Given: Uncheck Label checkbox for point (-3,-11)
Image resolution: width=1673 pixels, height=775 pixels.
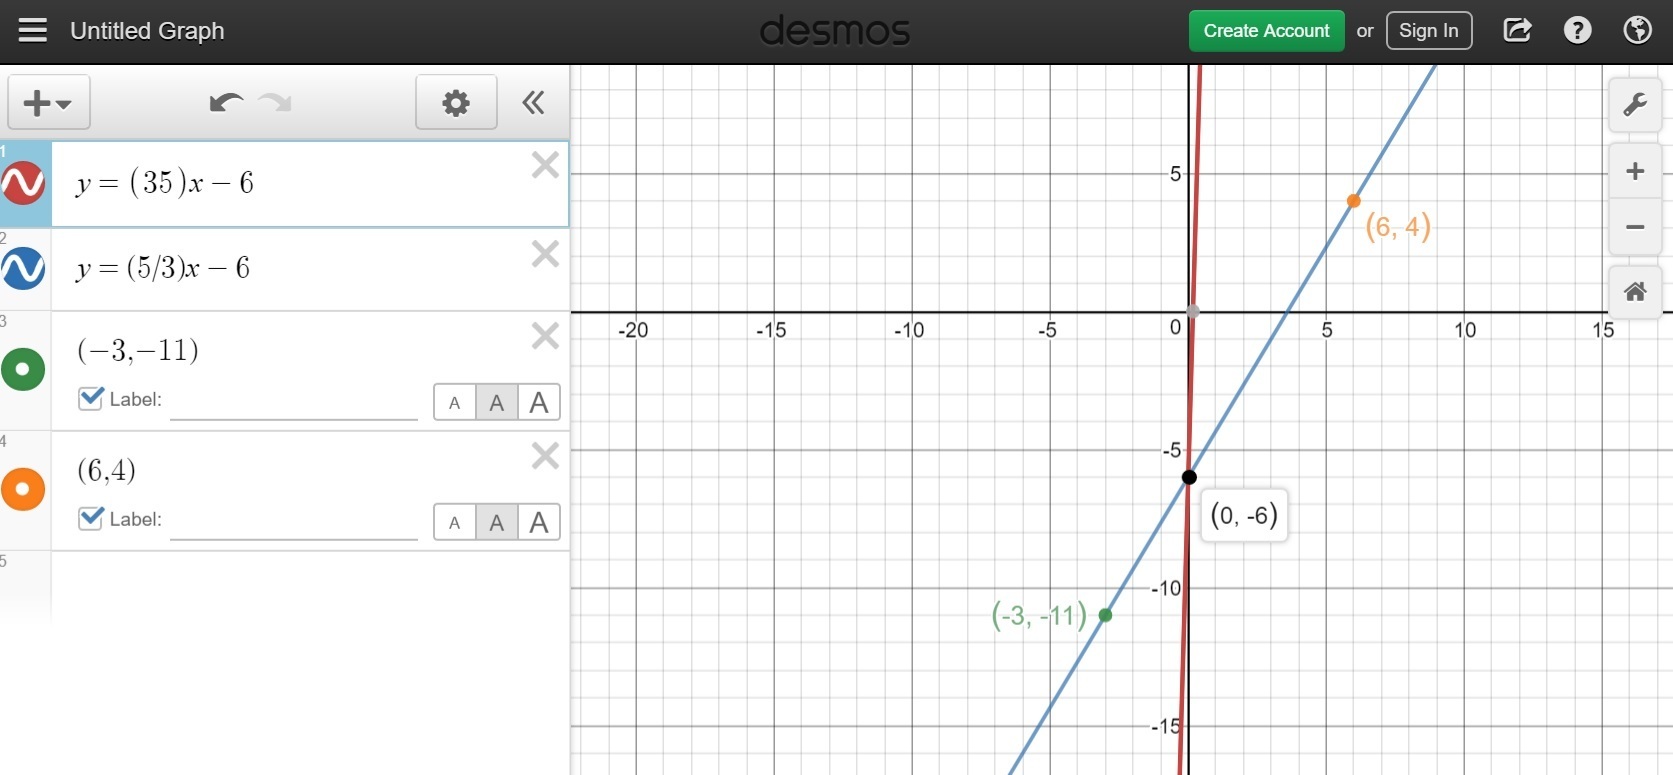Looking at the screenshot, I should pyautogui.click(x=91, y=398).
